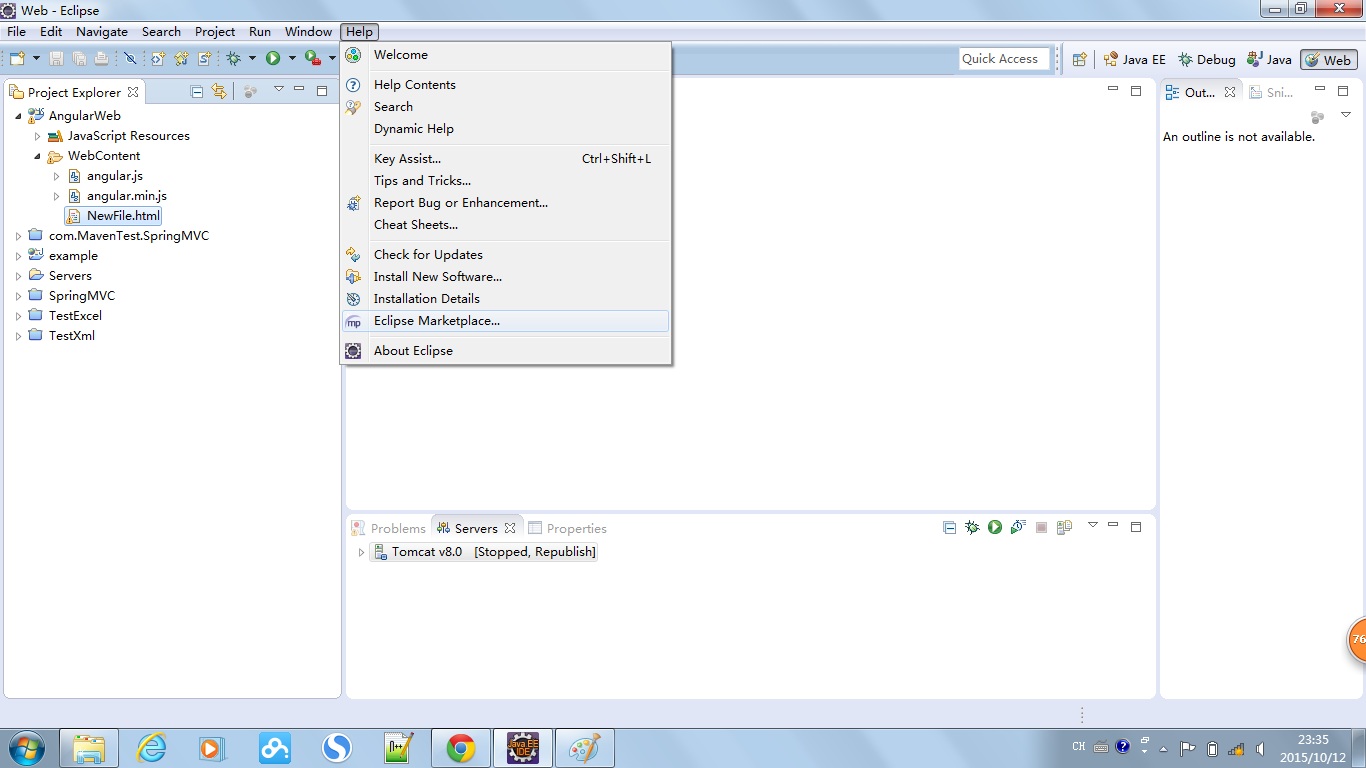Expand the angular.js file node

coord(57,176)
